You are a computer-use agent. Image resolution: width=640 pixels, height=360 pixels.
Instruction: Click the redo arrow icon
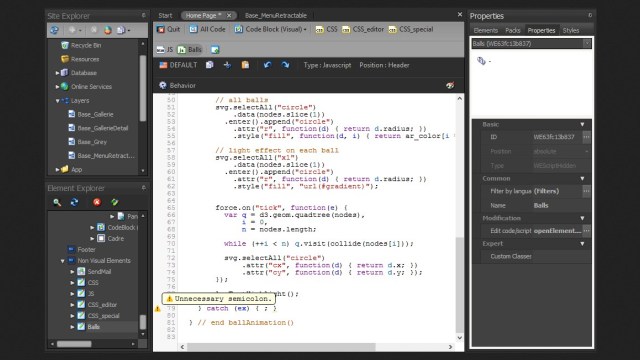coord(285,65)
